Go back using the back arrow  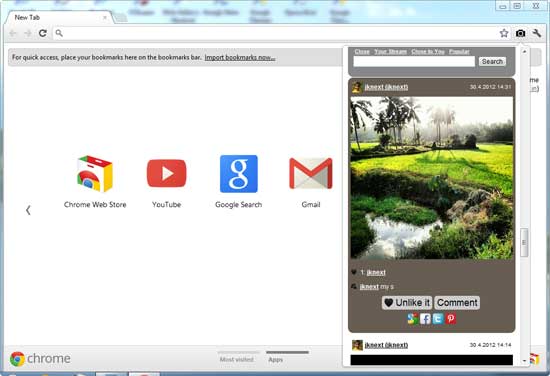click(13, 33)
